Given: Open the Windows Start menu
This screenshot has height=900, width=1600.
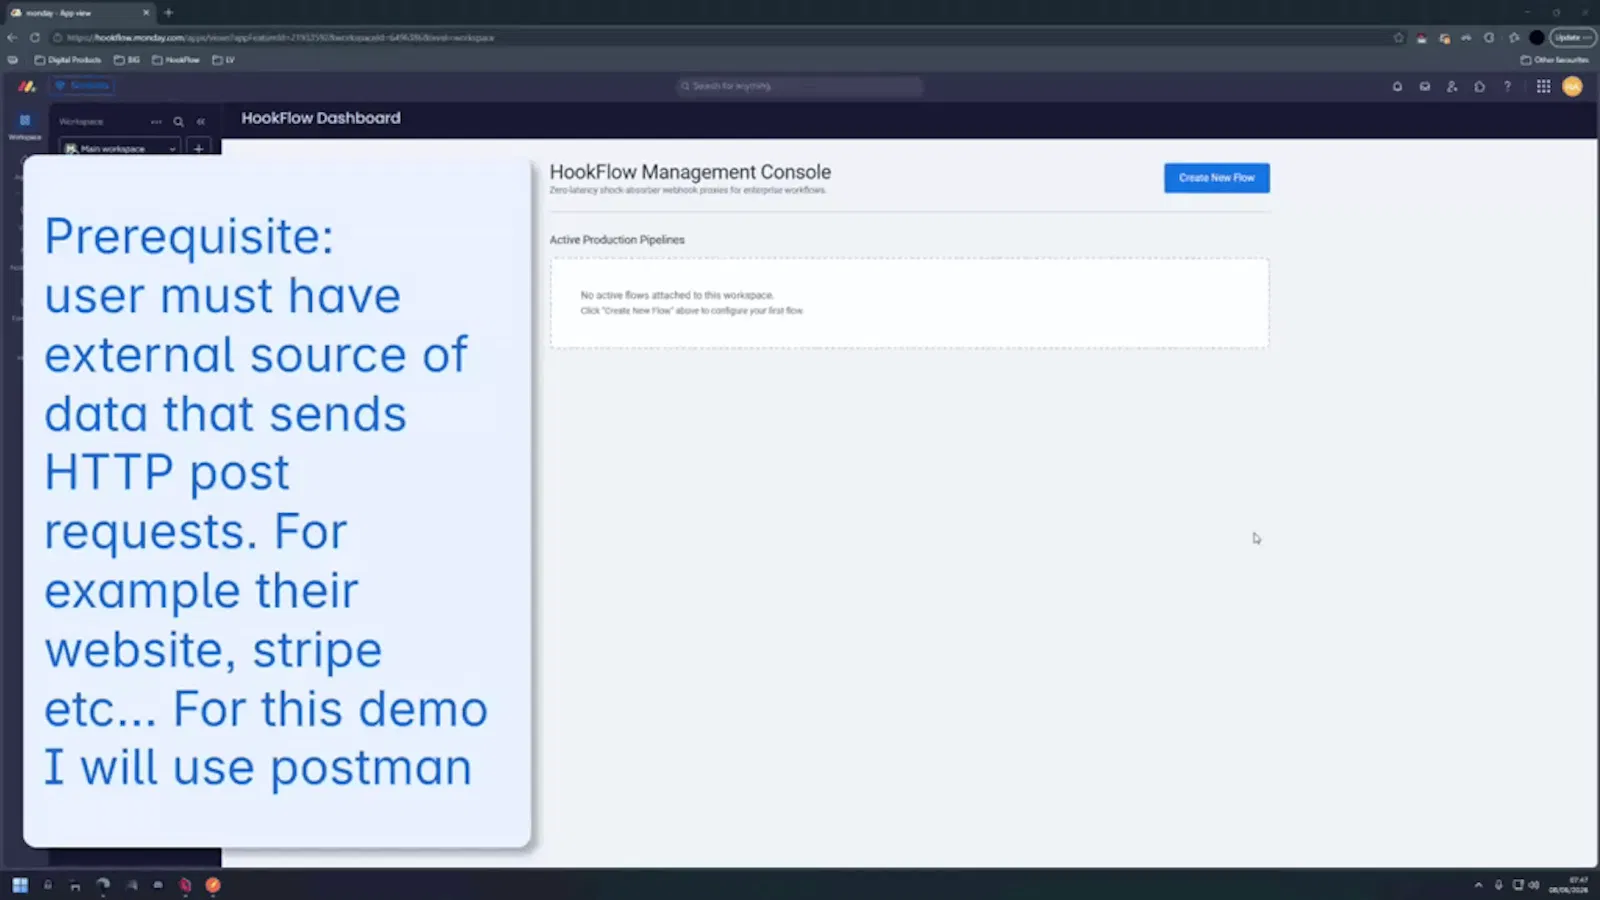Looking at the screenshot, I should [20, 885].
